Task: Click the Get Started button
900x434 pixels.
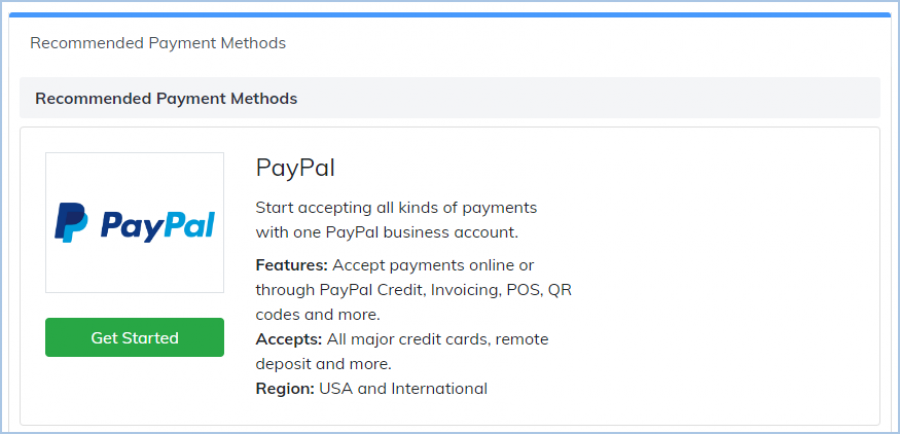Action: [134, 338]
